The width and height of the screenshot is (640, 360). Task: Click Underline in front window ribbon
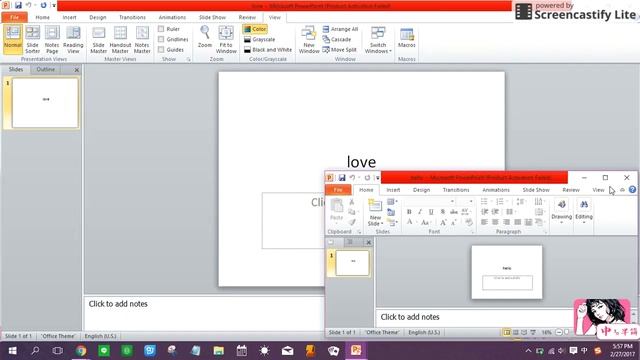pos(431,212)
